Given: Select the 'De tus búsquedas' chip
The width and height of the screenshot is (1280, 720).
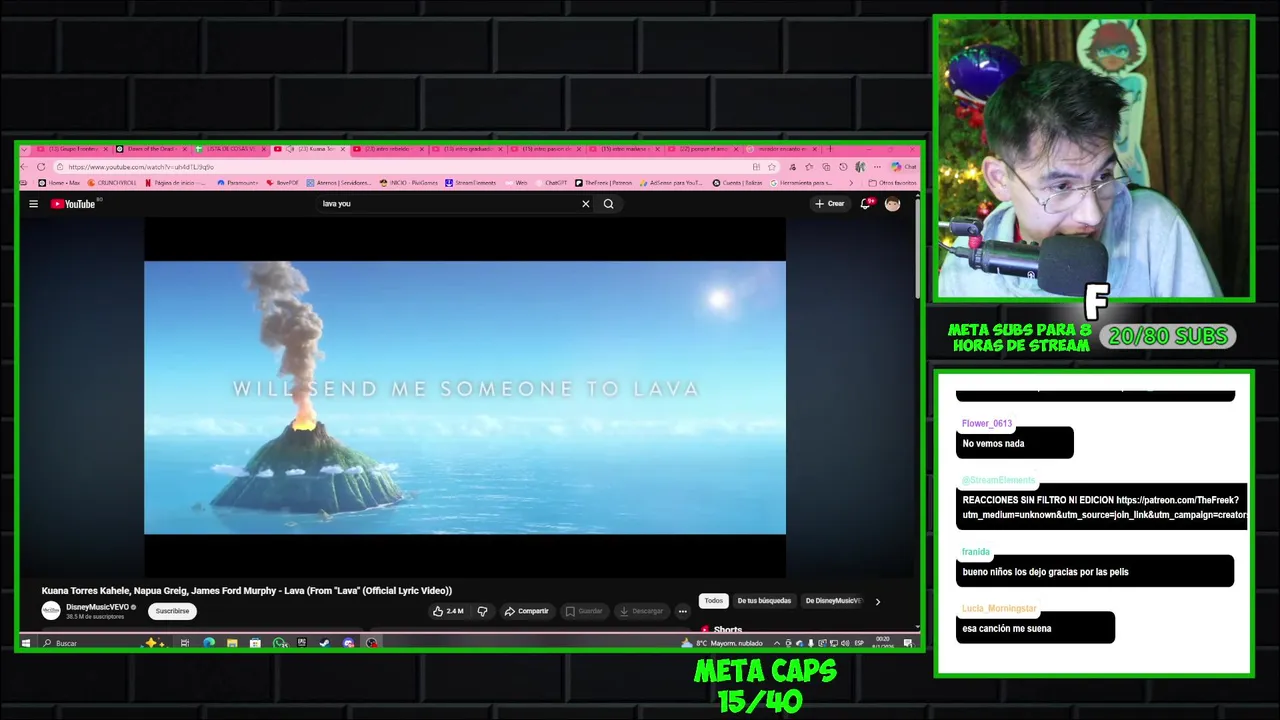Looking at the screenshot, I should tap(764, 601).
